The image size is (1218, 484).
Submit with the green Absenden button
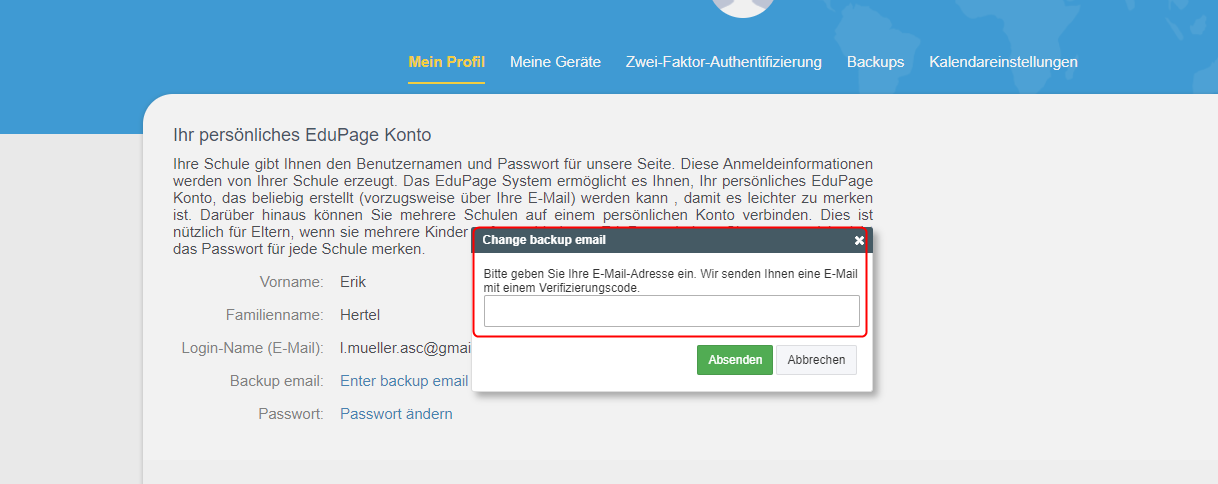[735, 360]
